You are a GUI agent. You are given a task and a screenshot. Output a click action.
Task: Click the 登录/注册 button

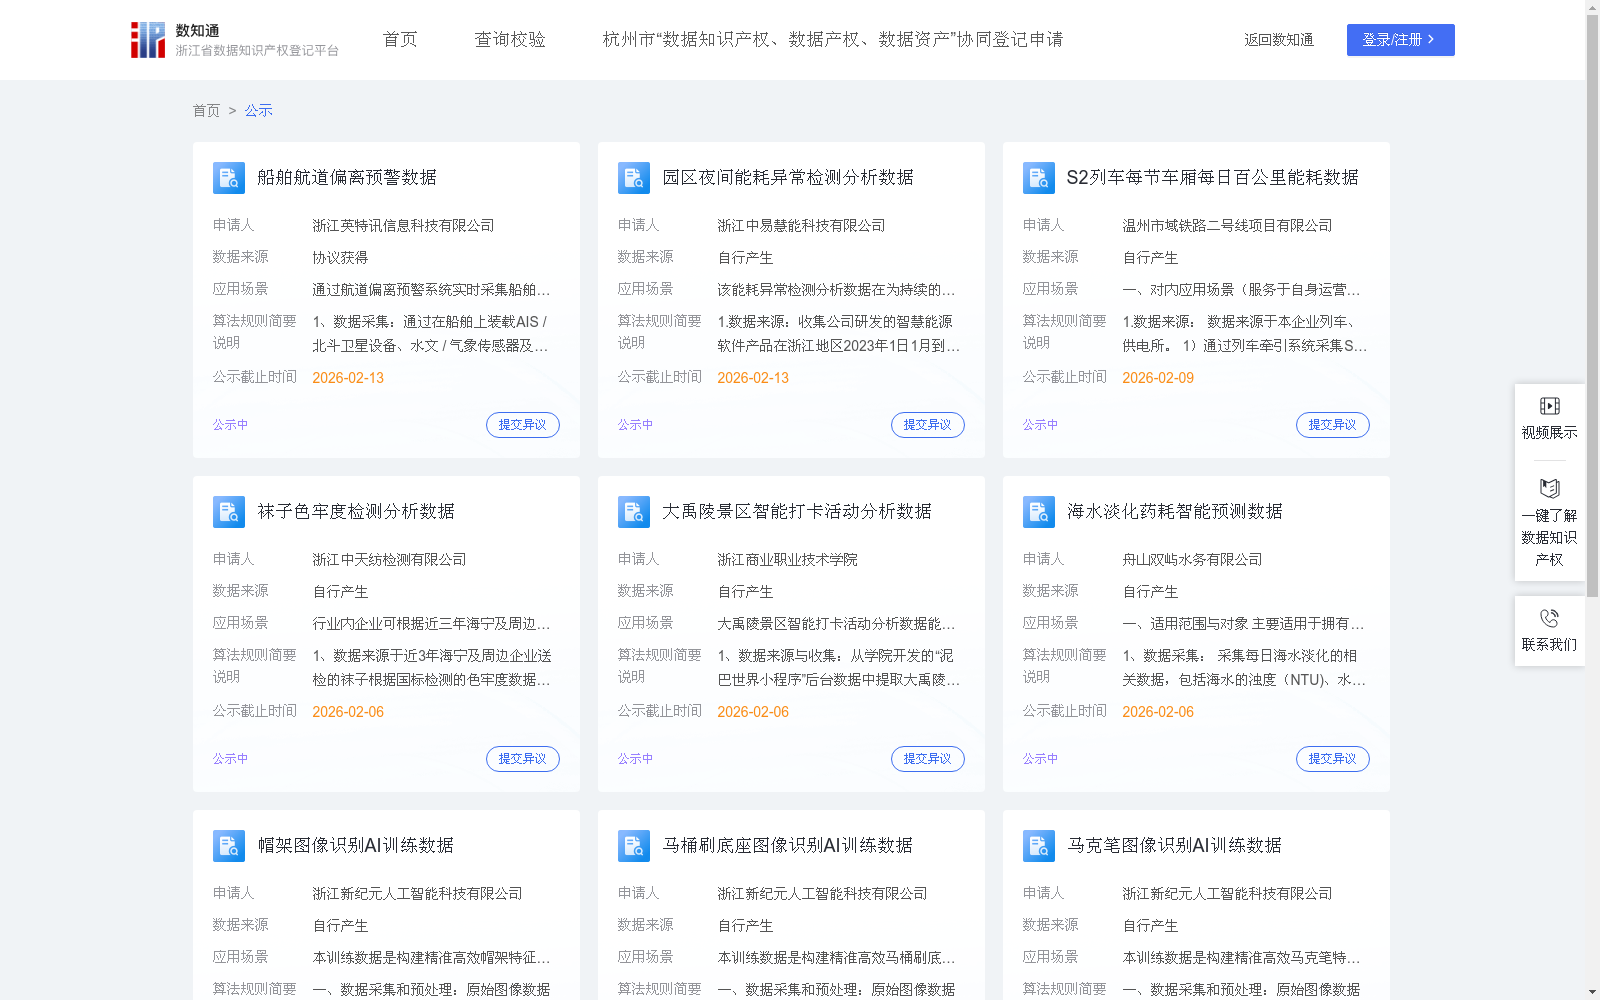[1400, 40]
